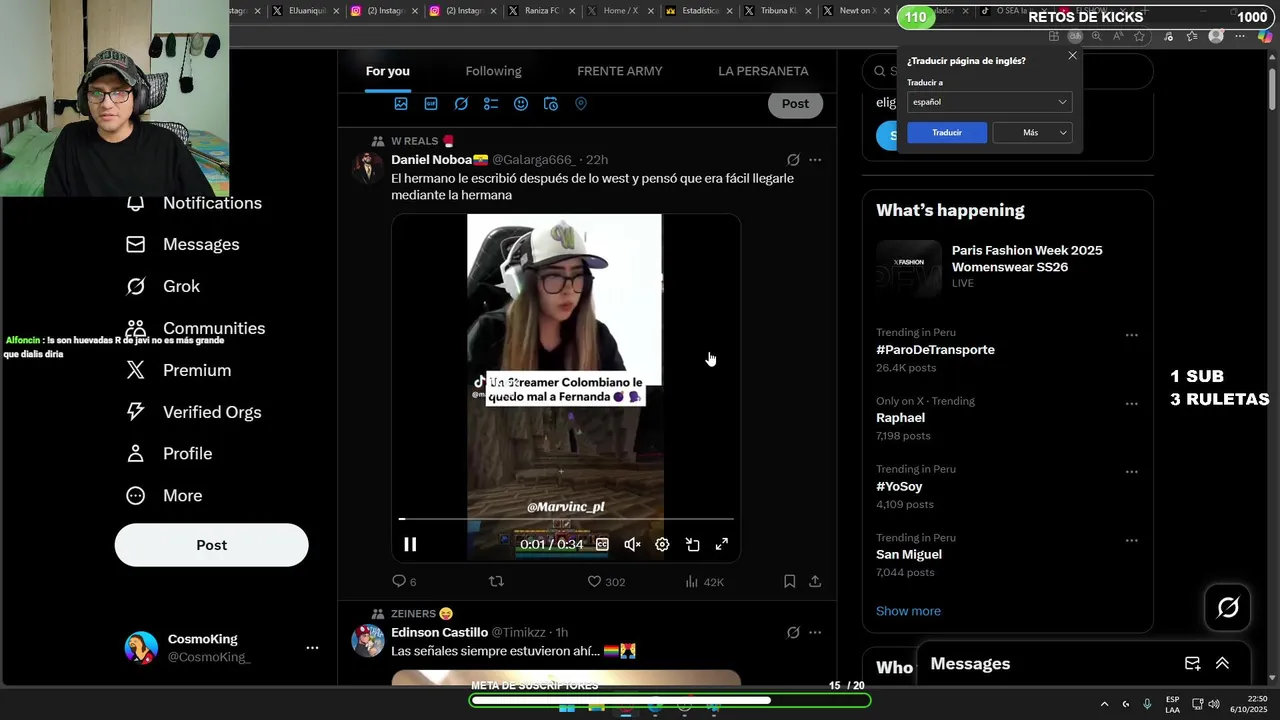Open more options for San Miguel trend

[1131, 540]
